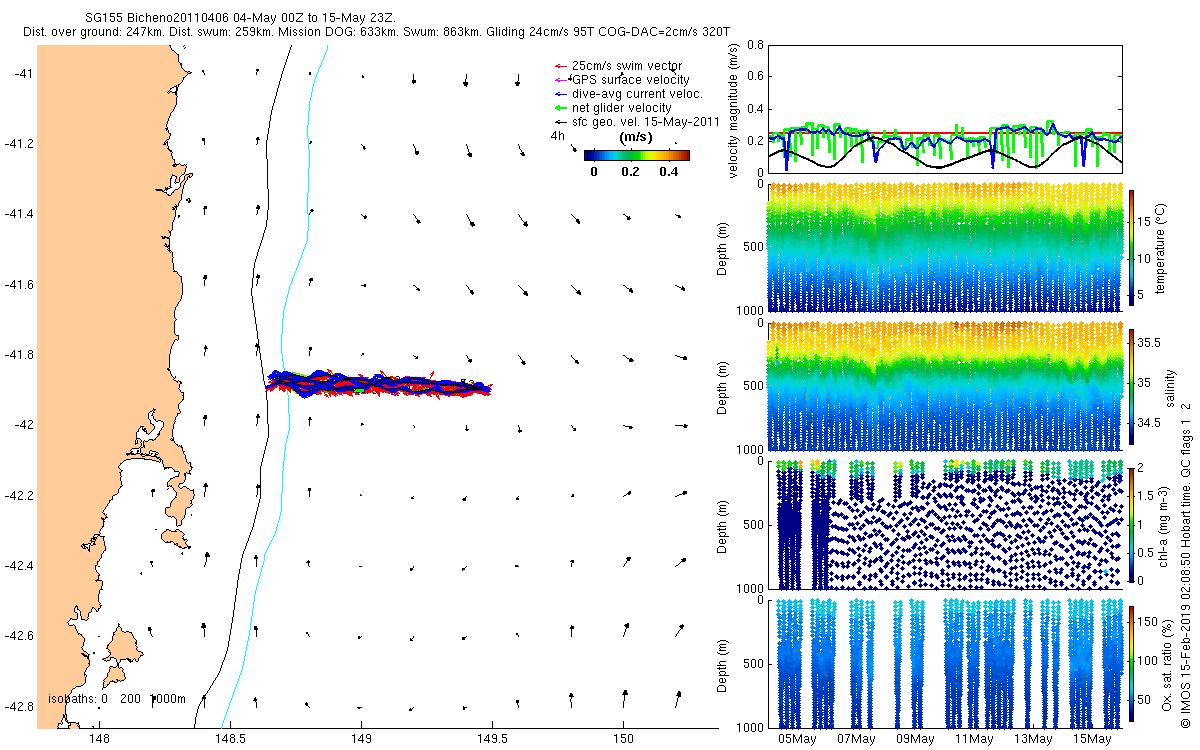Click the salinity depth-section plot
Image resolution: width=1200 pixels, height=750 pixels.
[945, 386]
